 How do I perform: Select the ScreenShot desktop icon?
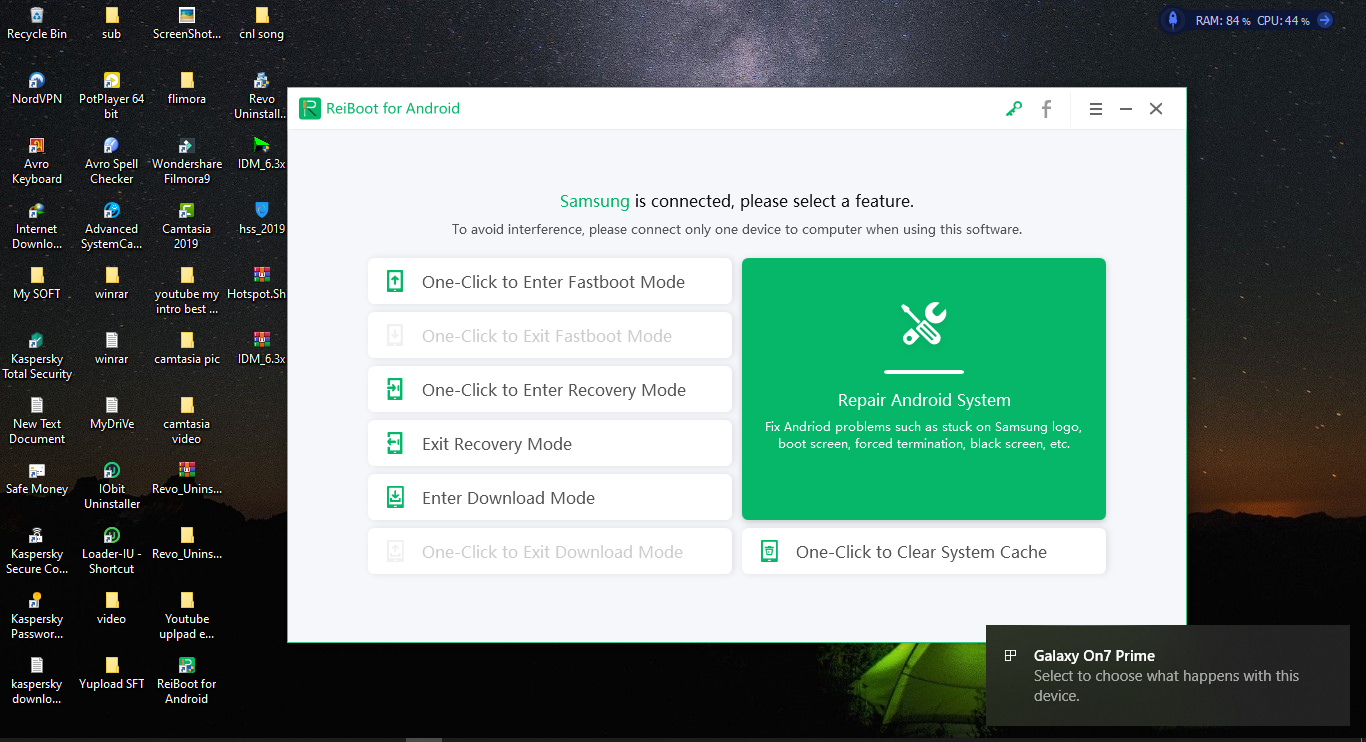[x=187, y=24]
